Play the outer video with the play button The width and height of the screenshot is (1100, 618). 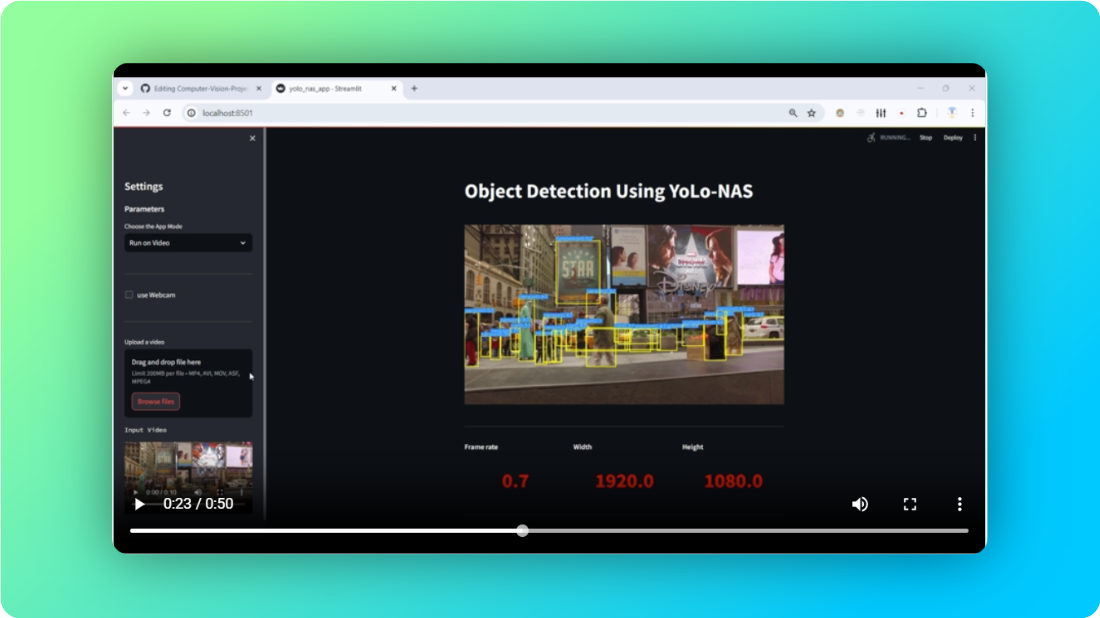(x=139, y=504)
